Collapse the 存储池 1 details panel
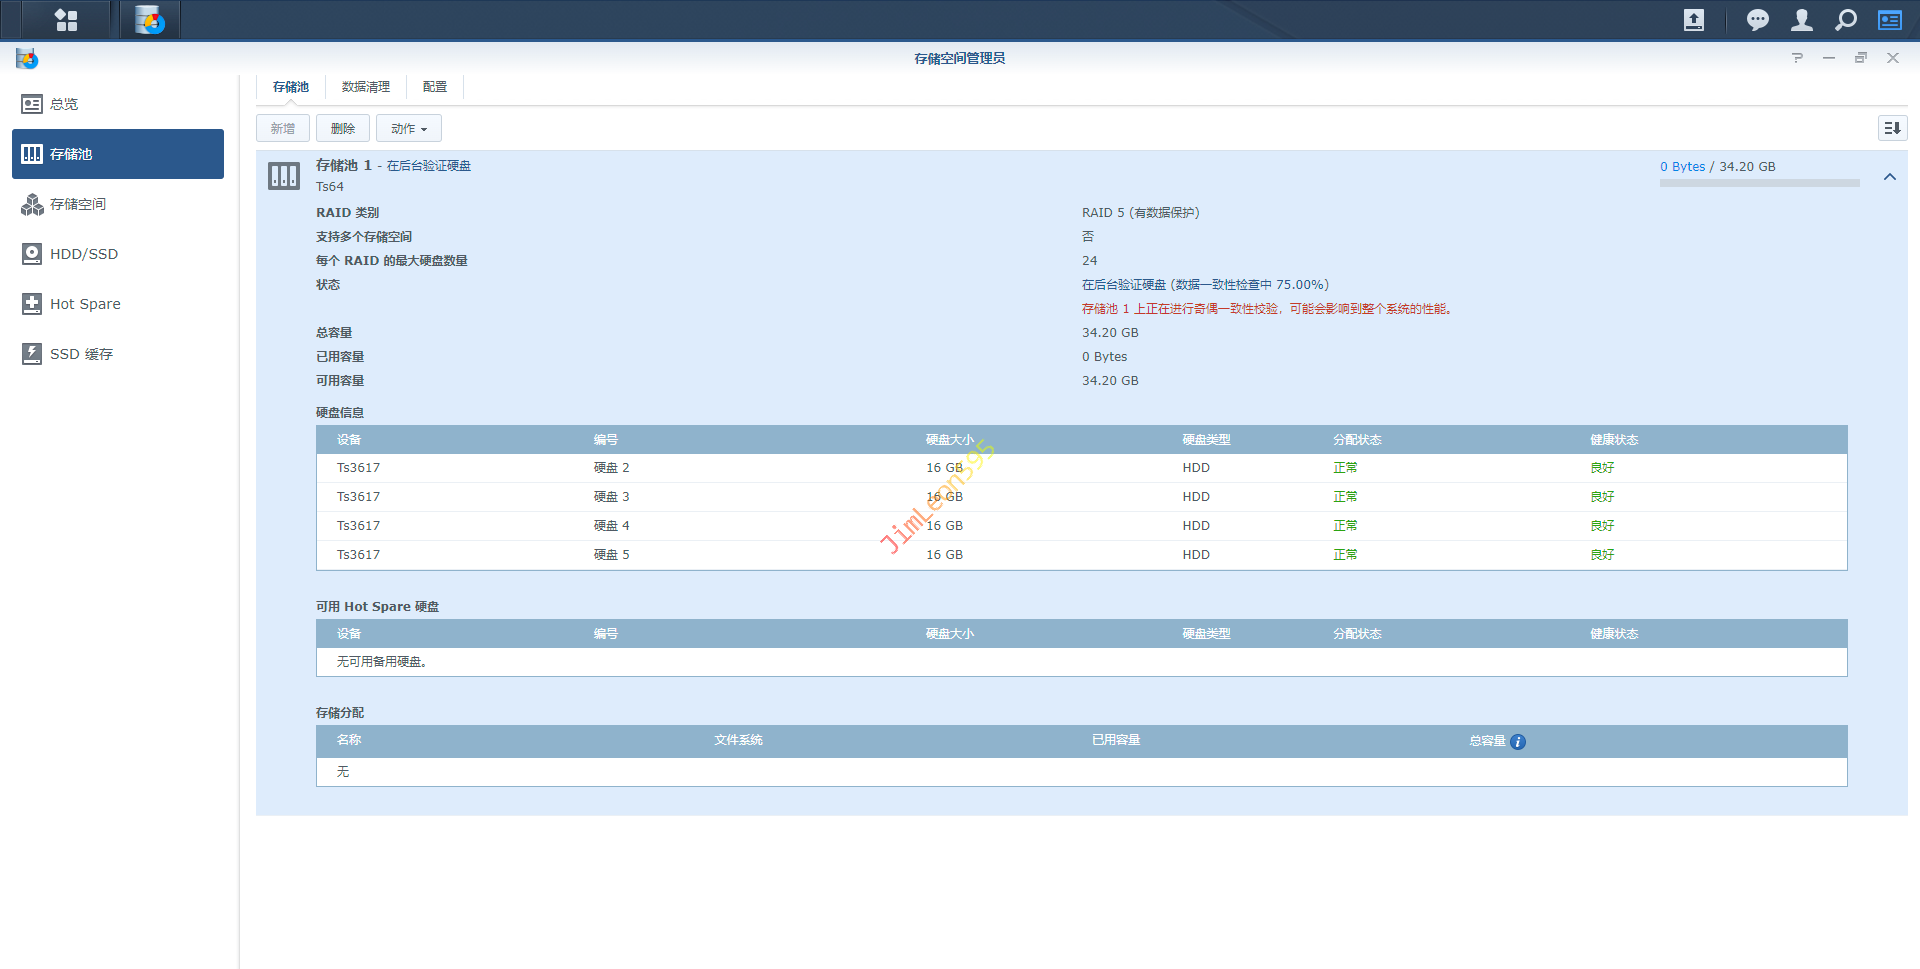The width and height of the screenshot is (1920, 969). [x=1889, y=177]
